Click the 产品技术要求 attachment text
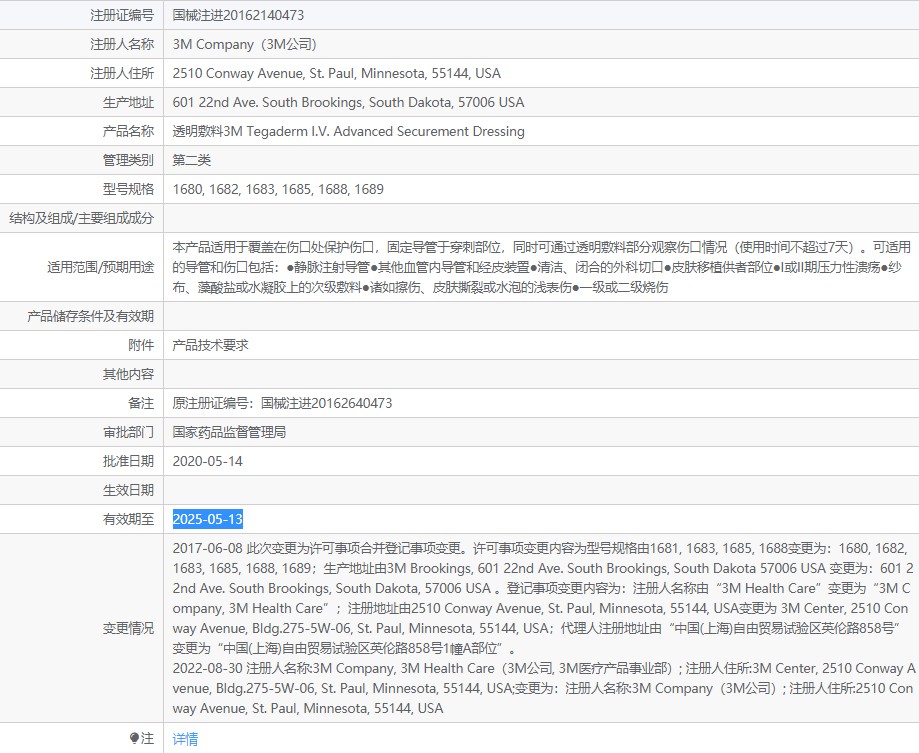919x753 pixels. (x=210, y=345)
